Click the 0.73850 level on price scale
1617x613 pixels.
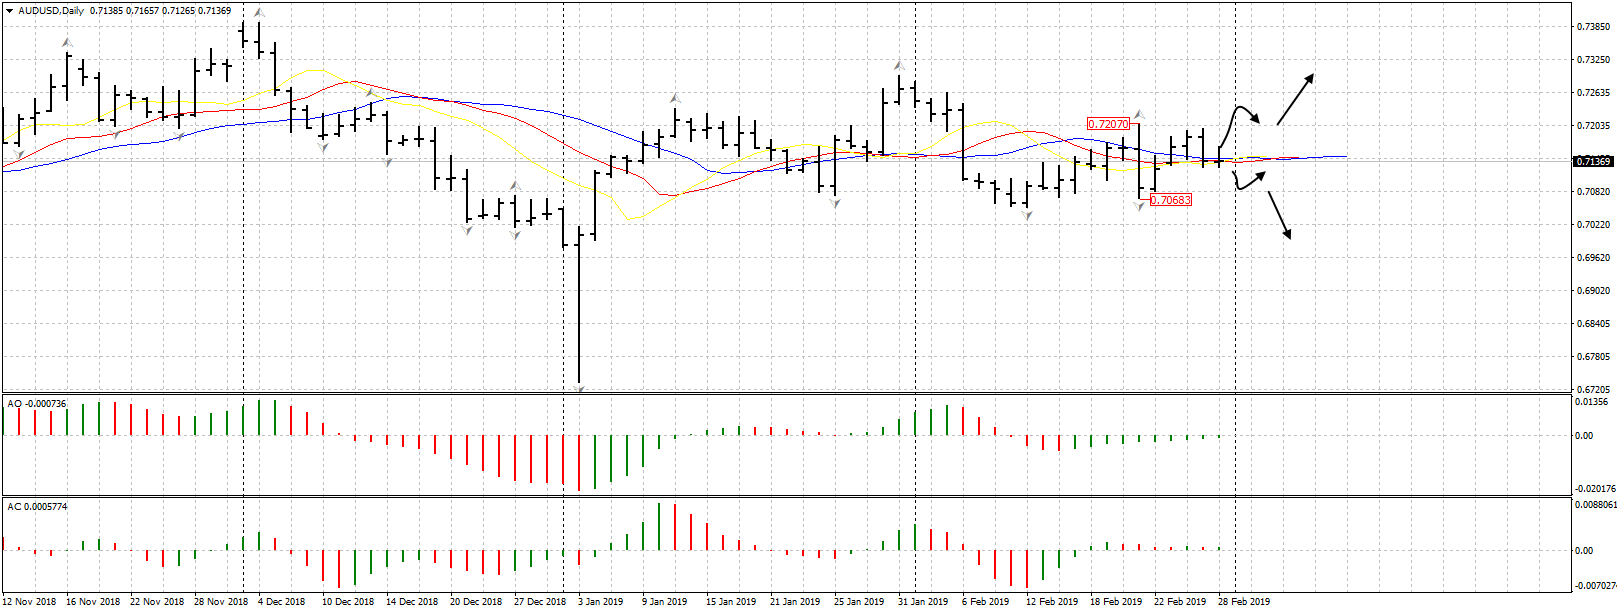coord(1592,27)
